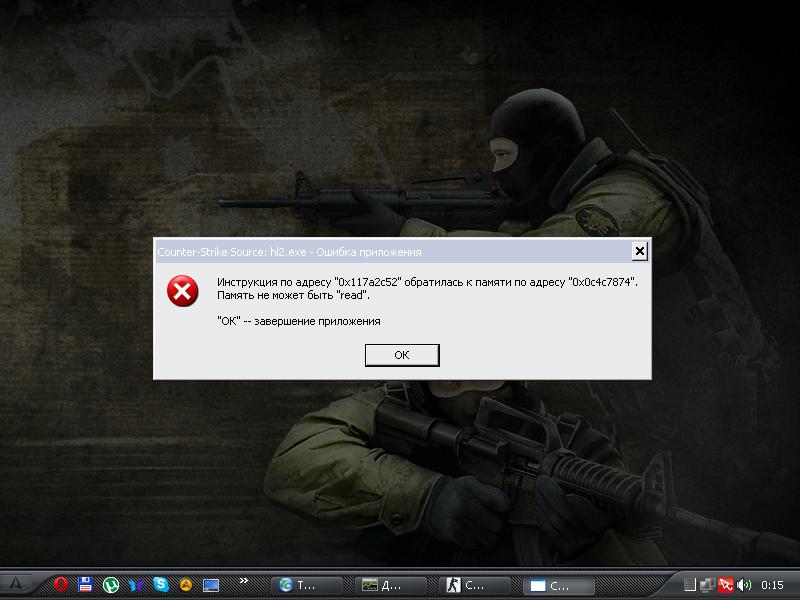Switch to the active 'C...' error window taskbar button
Screen dimensions: 800x600
(x=559, y=585)
